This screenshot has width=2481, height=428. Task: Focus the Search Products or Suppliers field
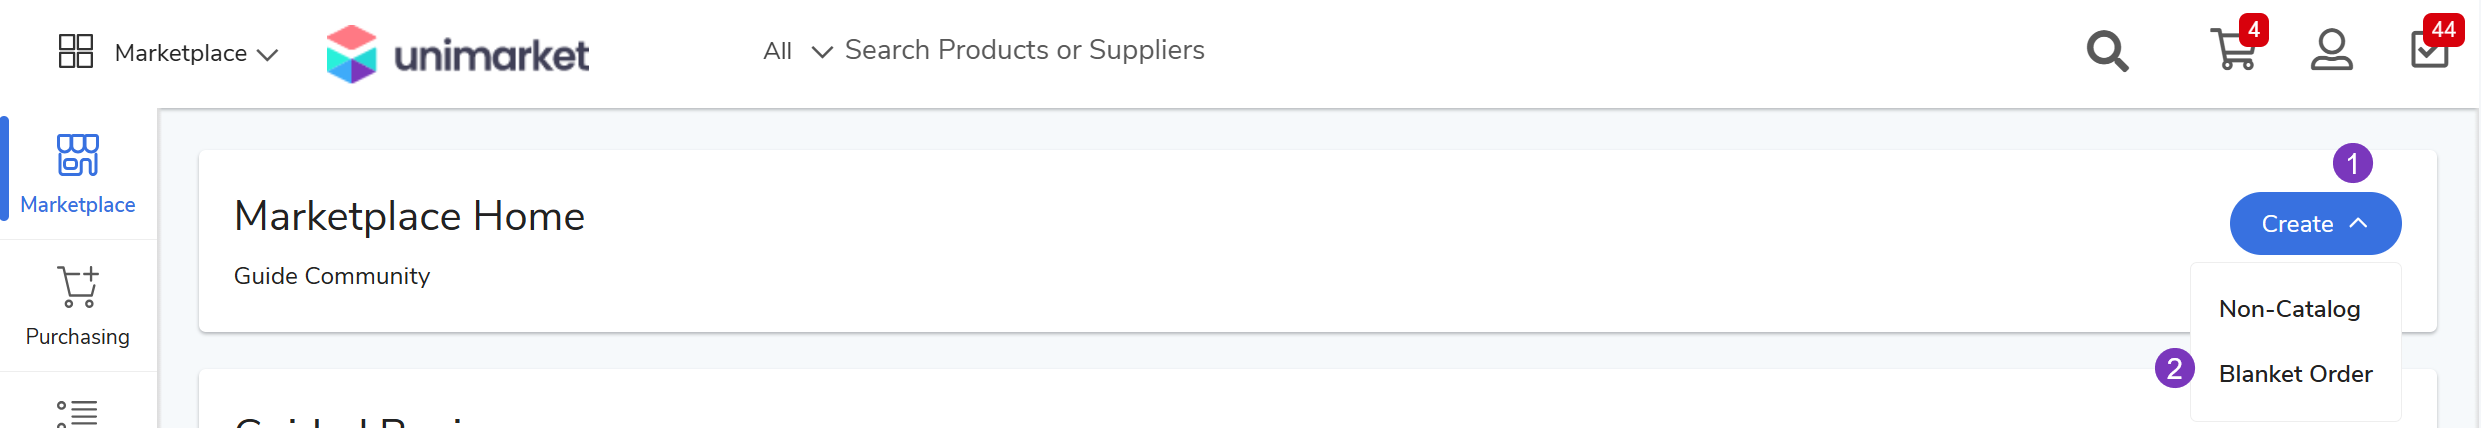(1024, 50)
